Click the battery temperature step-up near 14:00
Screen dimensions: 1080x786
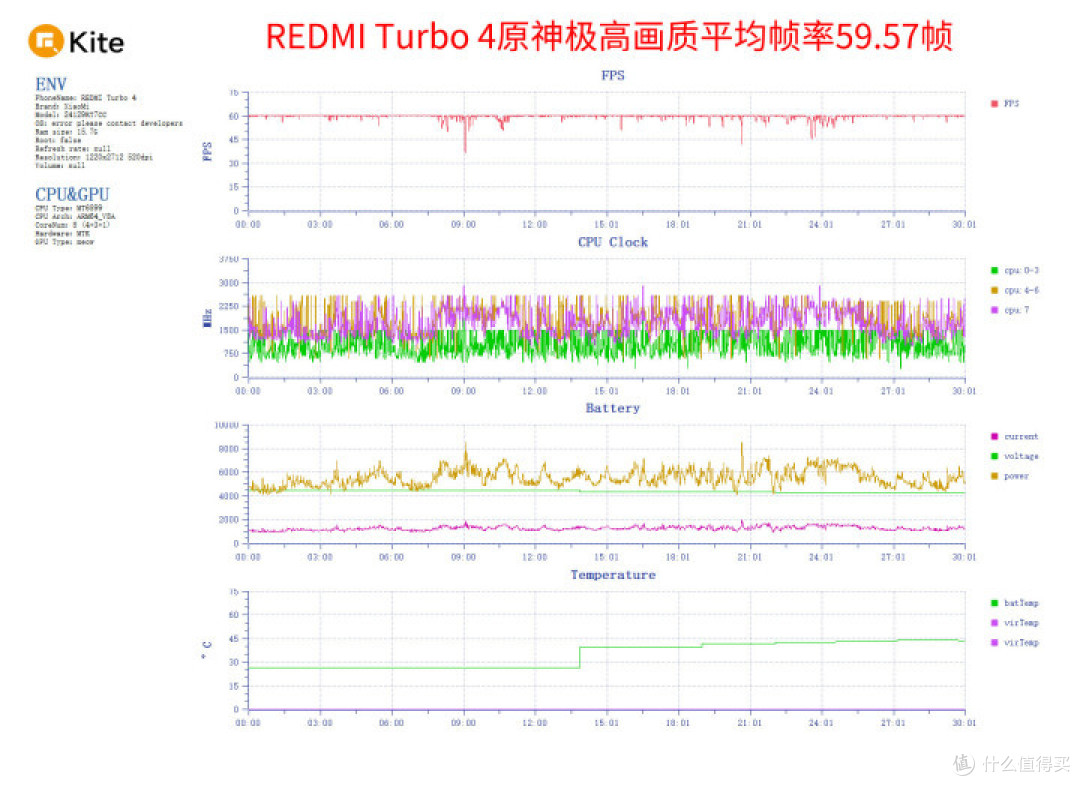580,657
